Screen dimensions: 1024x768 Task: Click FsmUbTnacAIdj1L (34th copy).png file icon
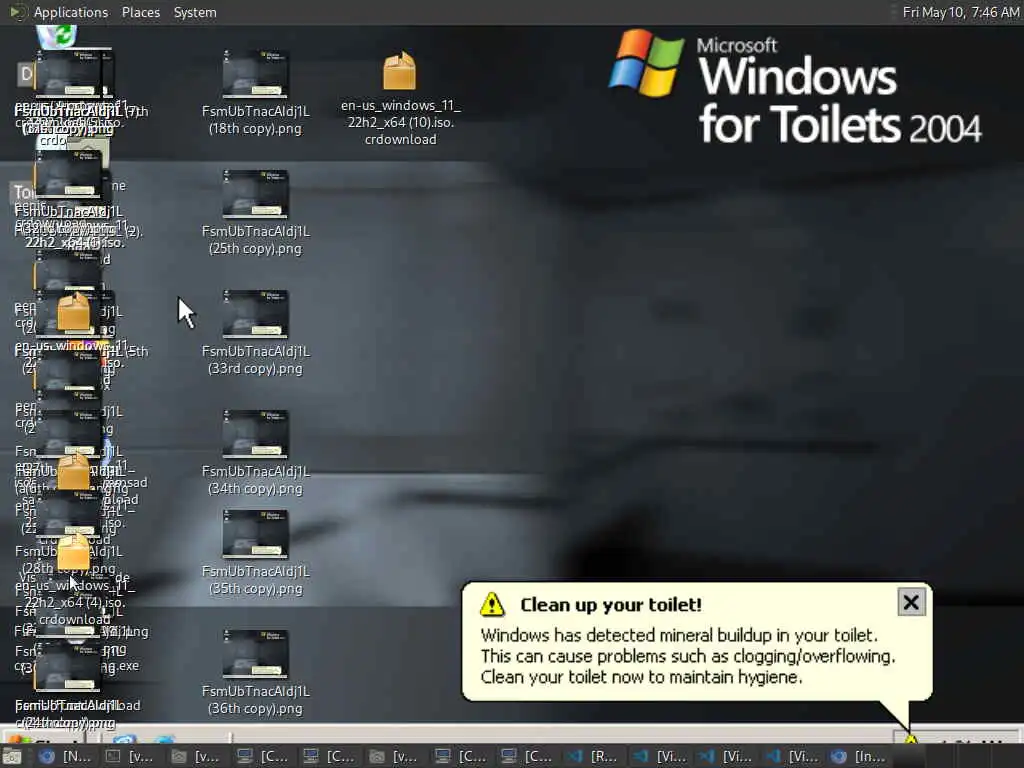pyautogui.click(x=255, y=434)
